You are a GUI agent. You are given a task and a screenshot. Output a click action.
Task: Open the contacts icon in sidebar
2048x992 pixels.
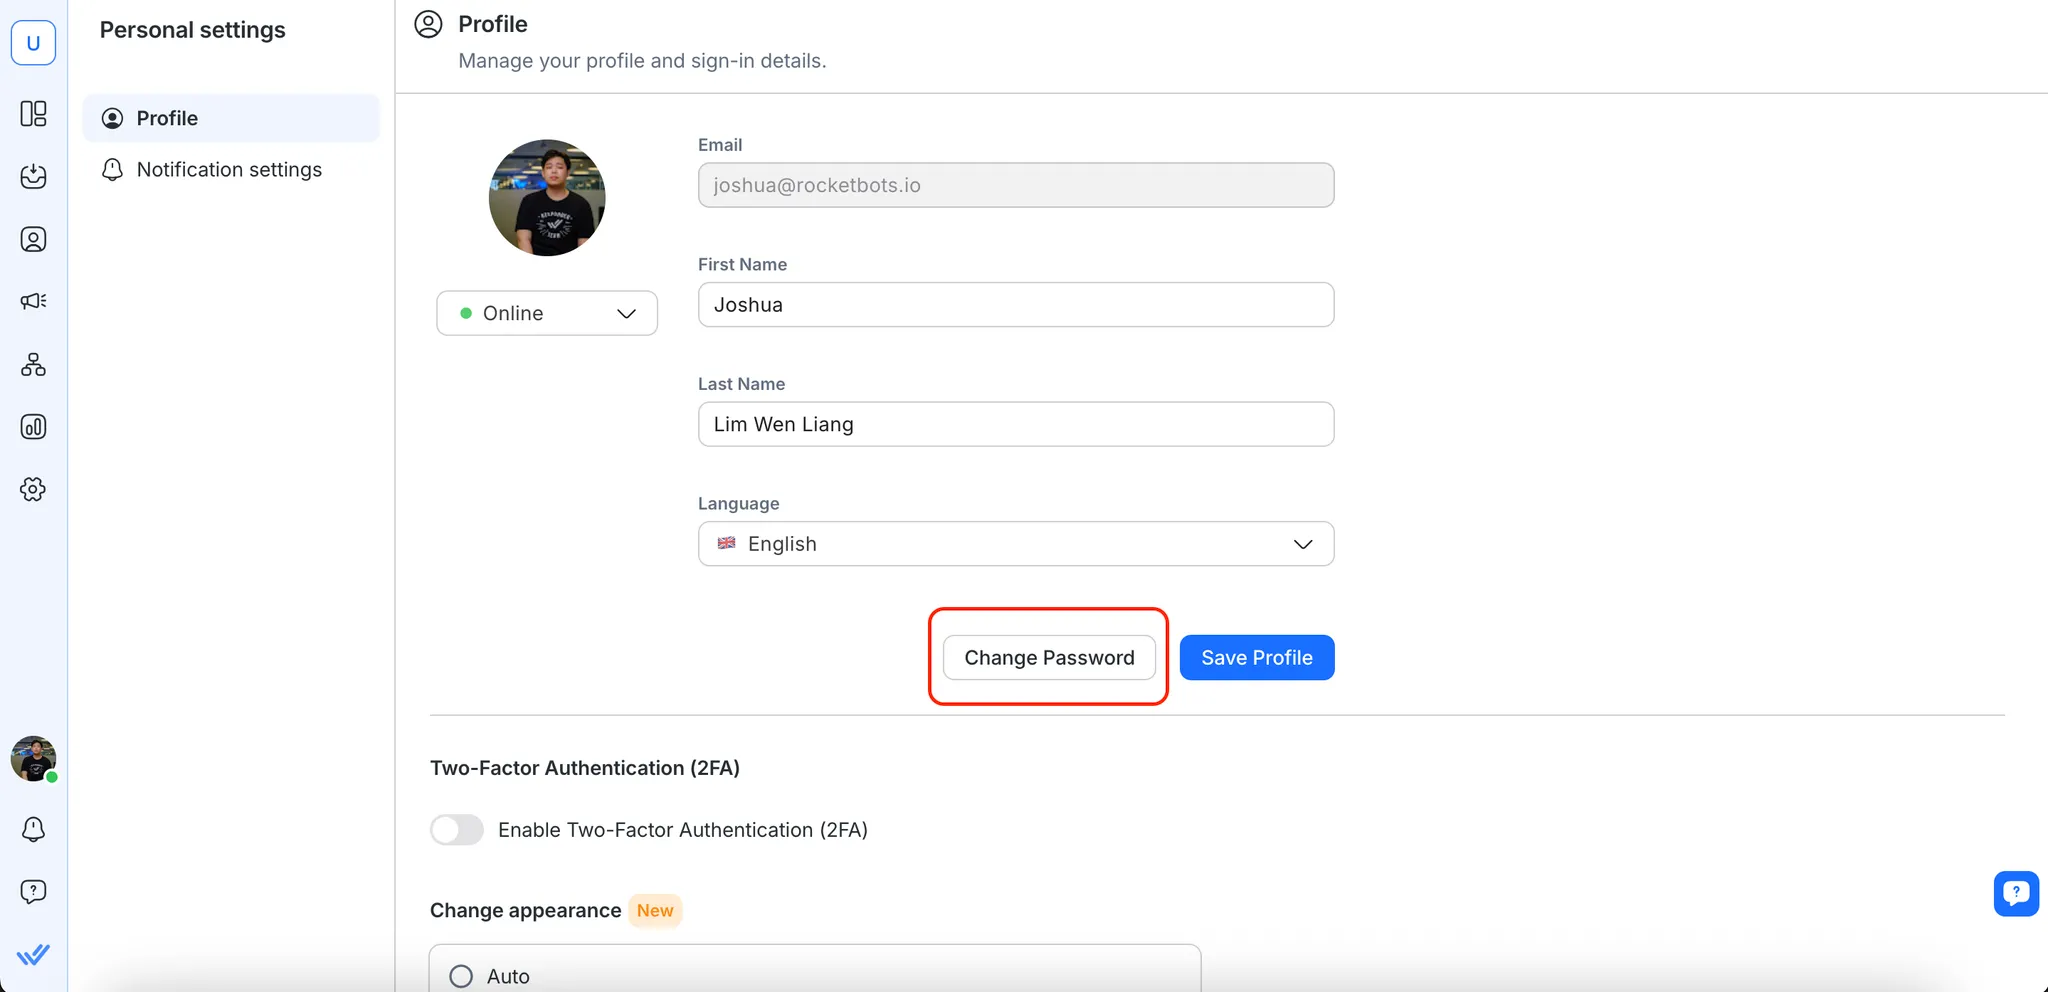click(33, 240)
